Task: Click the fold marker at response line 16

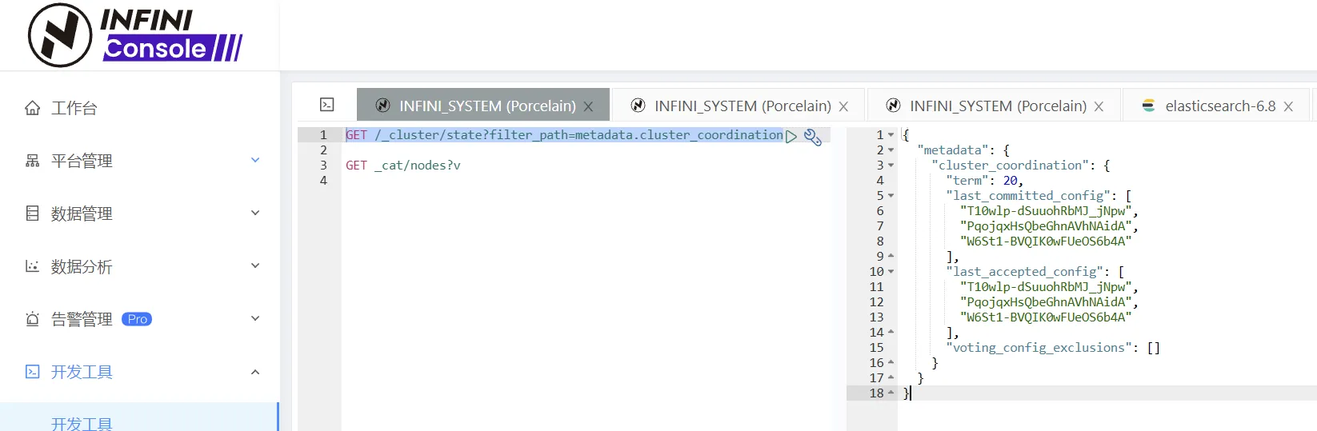Action: click(891, 363)
